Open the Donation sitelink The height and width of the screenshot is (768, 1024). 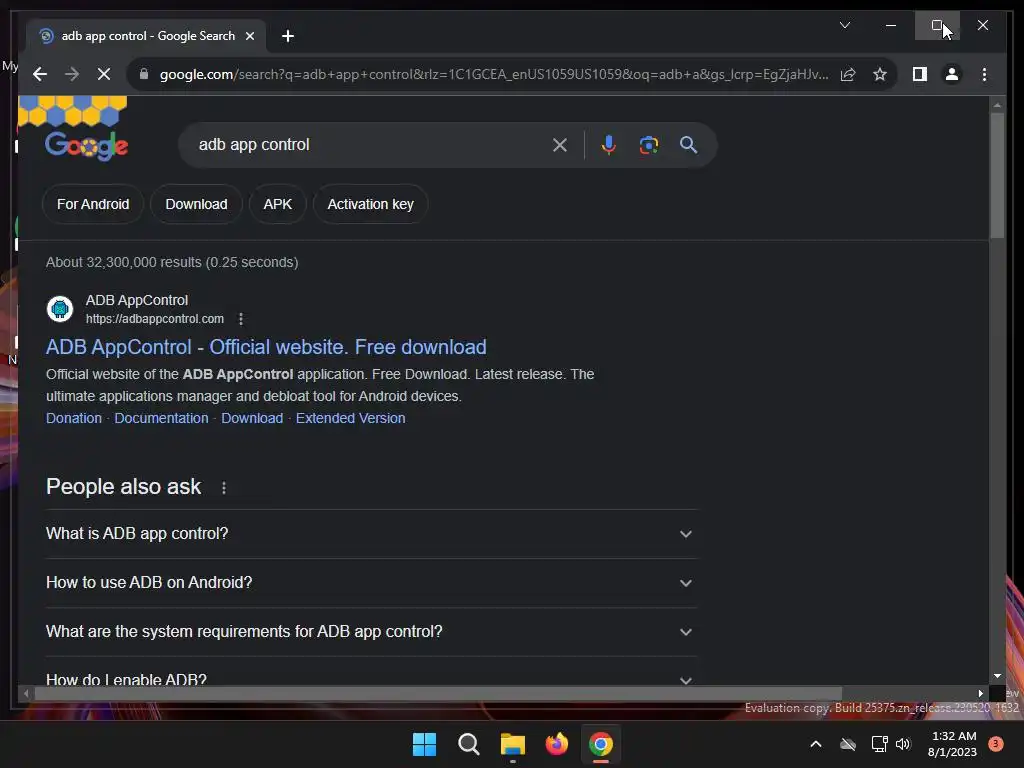coord(74,418)
